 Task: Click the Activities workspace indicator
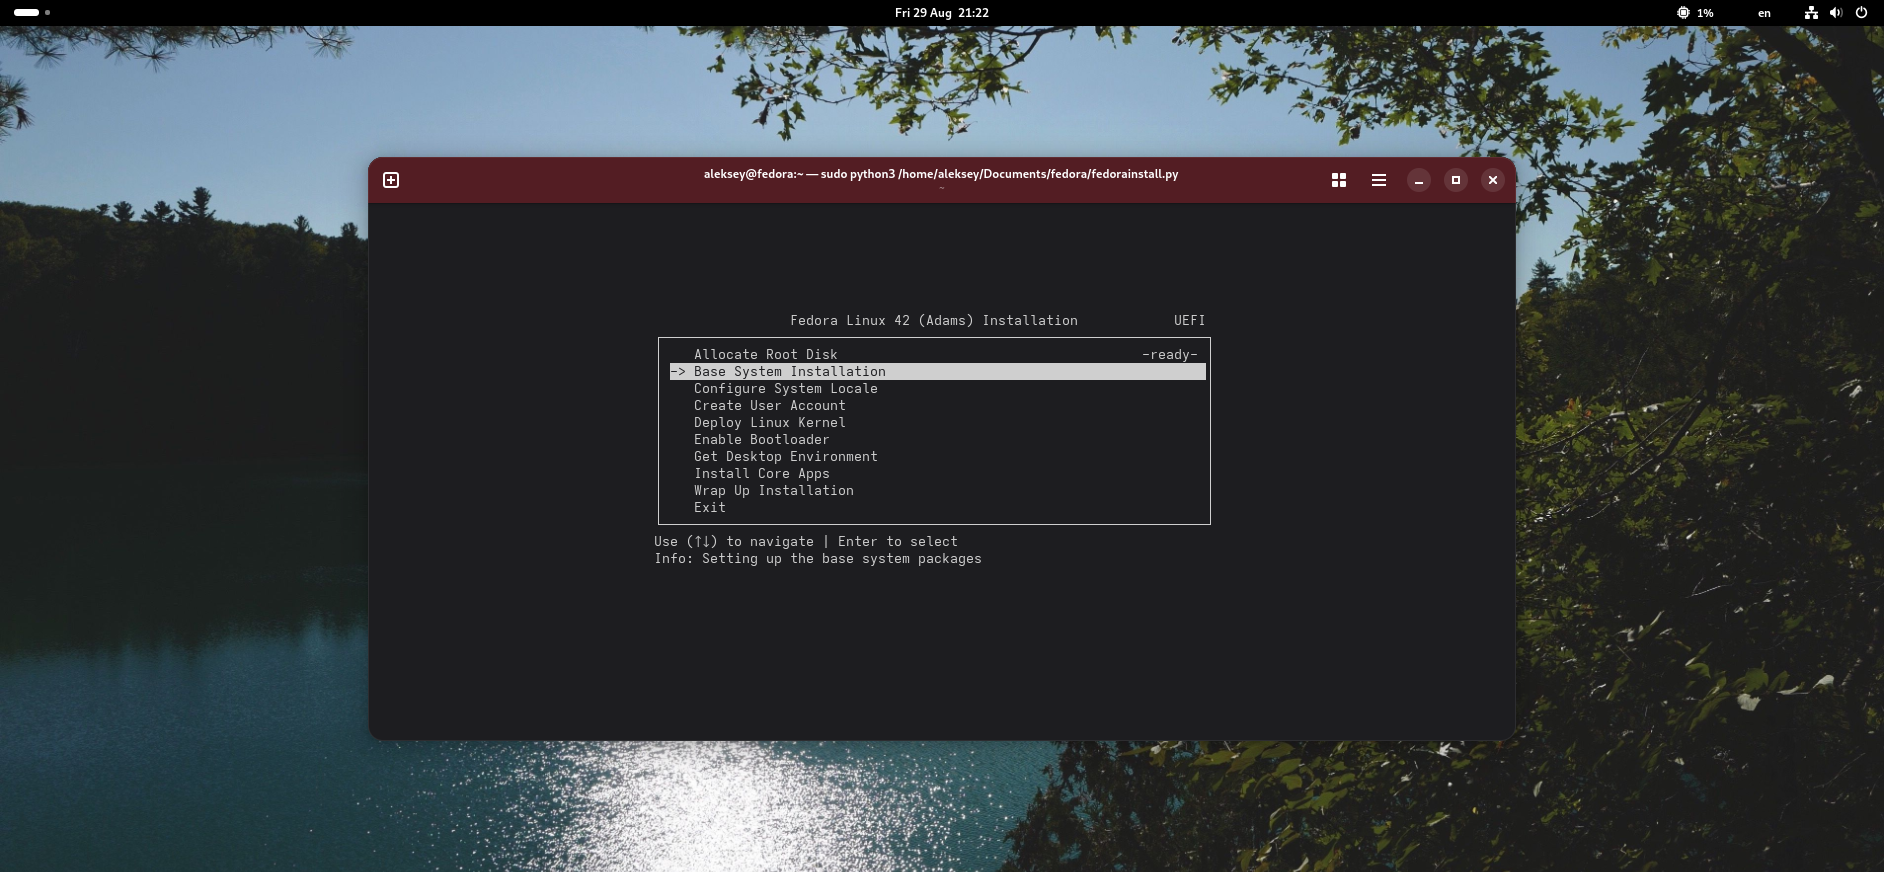(x=32, y=13)
